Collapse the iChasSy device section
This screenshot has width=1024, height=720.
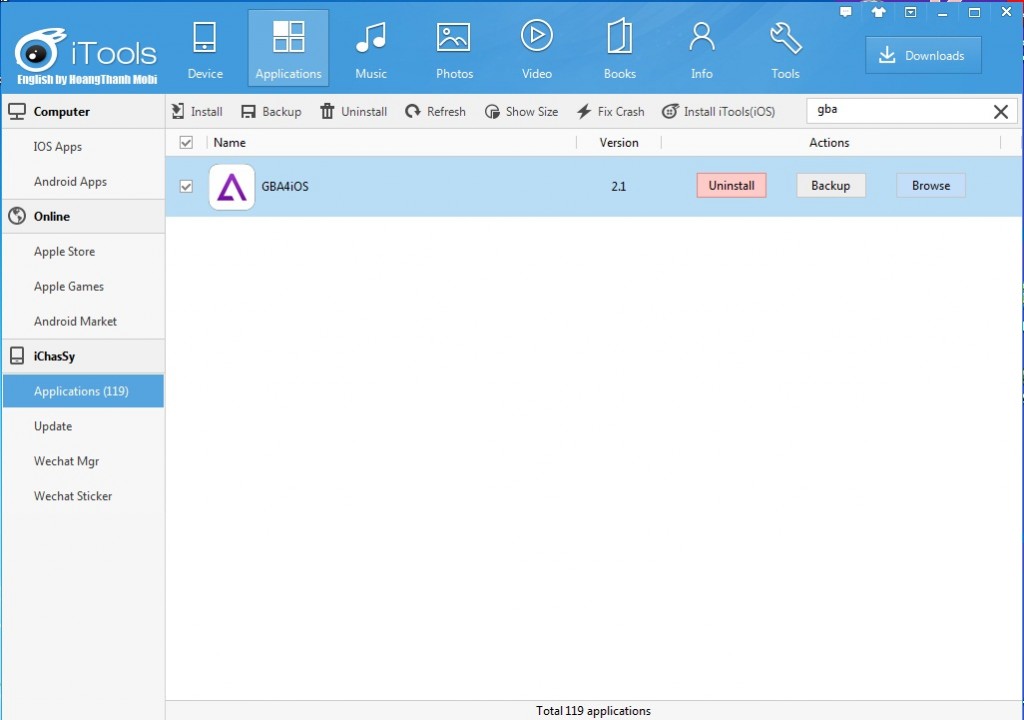[83, 356]
